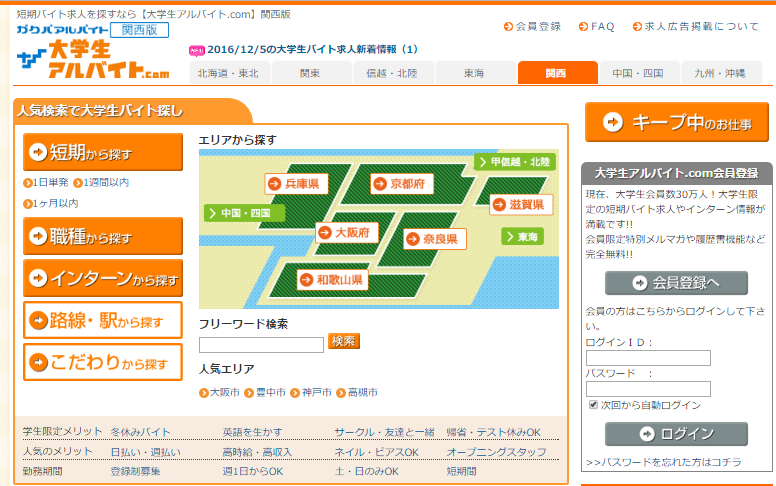The height and width of the screenshot is (486, 776).
Task: Open the 冬休みバイト link
Action: [141, 432]
